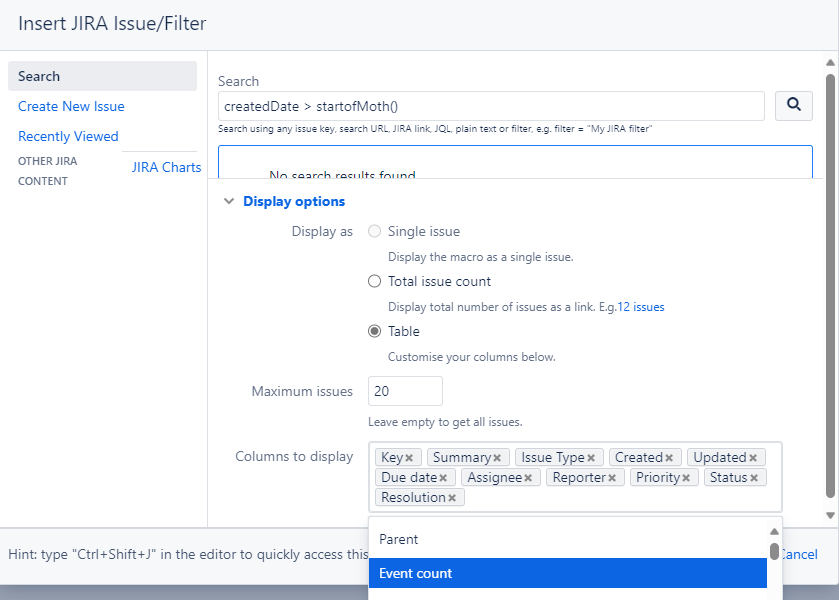839x600 pixels.
Task: Choose Parent from the columns dropdown
Action: [x=568, y=539]
